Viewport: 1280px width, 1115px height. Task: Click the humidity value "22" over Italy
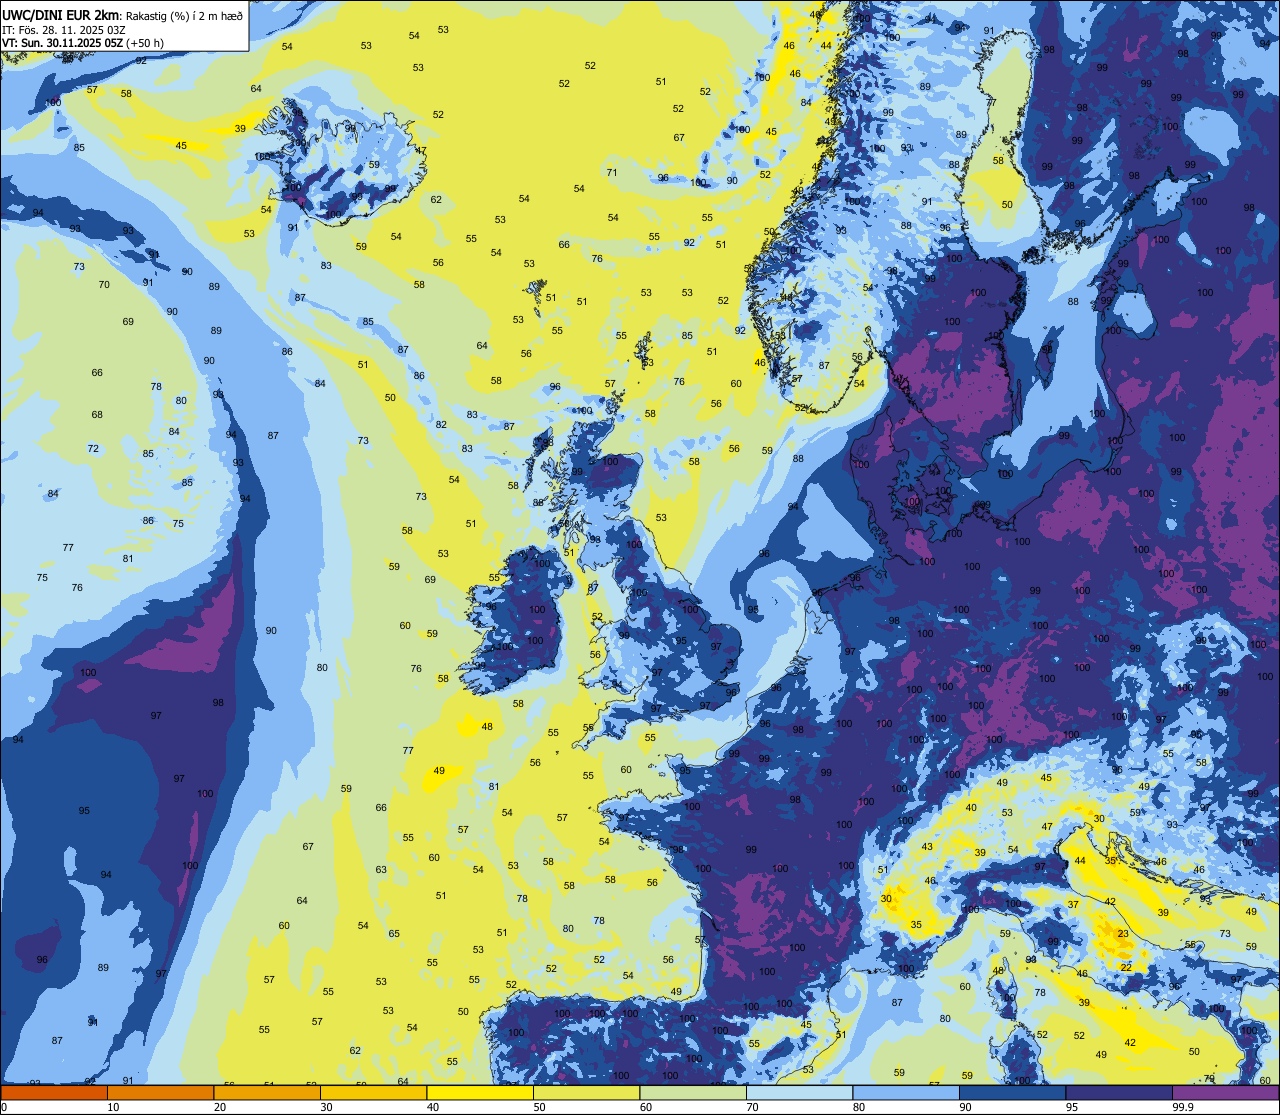[x=1126, y=968]
